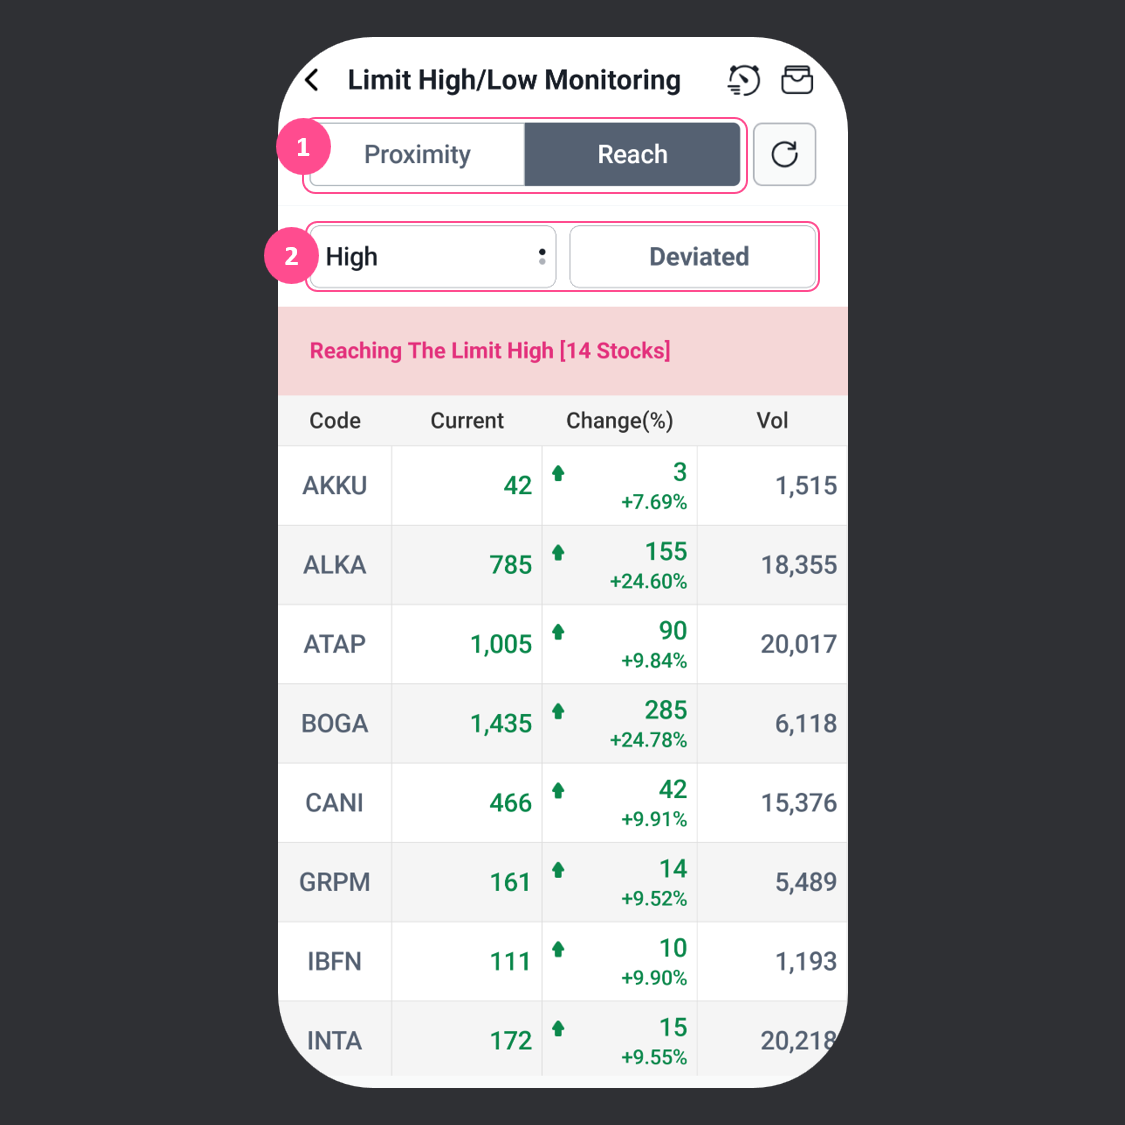Screen dimensions: 1125x1125
Task: Click the green up arrow for GRPM
Action: (559, 870)
